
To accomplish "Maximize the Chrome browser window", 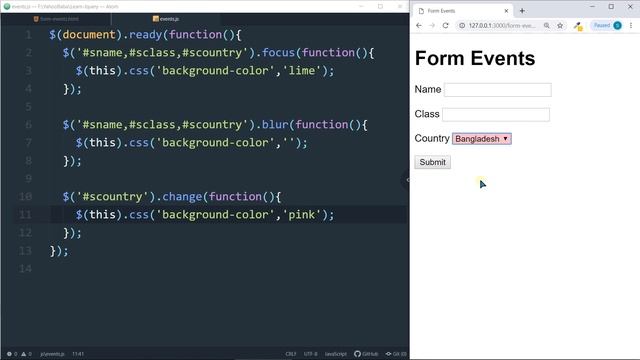I will [611, 7].
